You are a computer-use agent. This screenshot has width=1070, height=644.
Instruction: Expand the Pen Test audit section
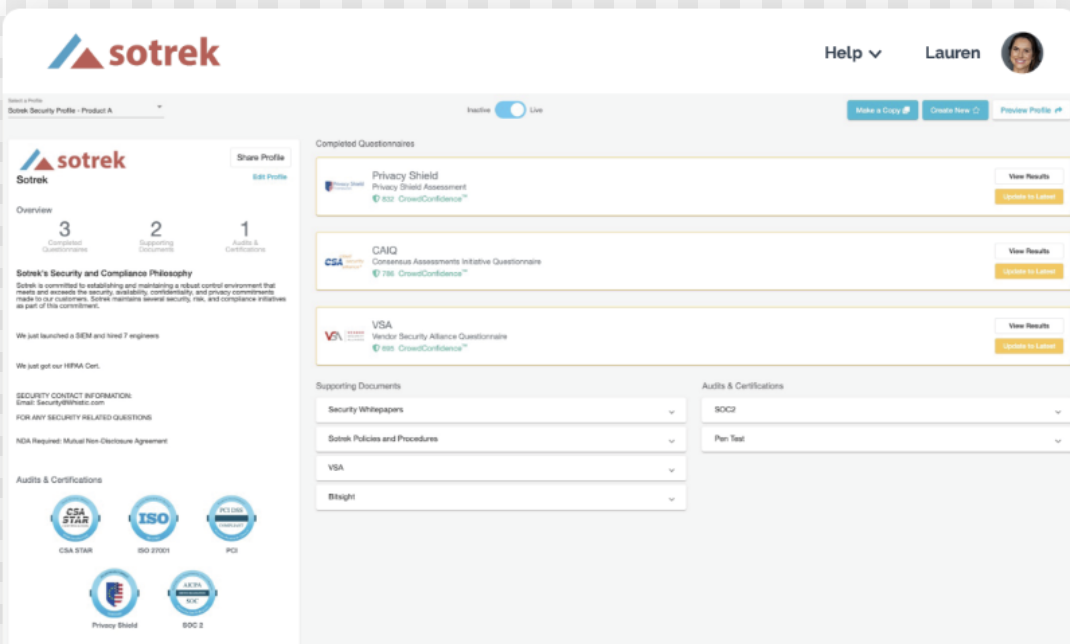[x=886, y=439]
